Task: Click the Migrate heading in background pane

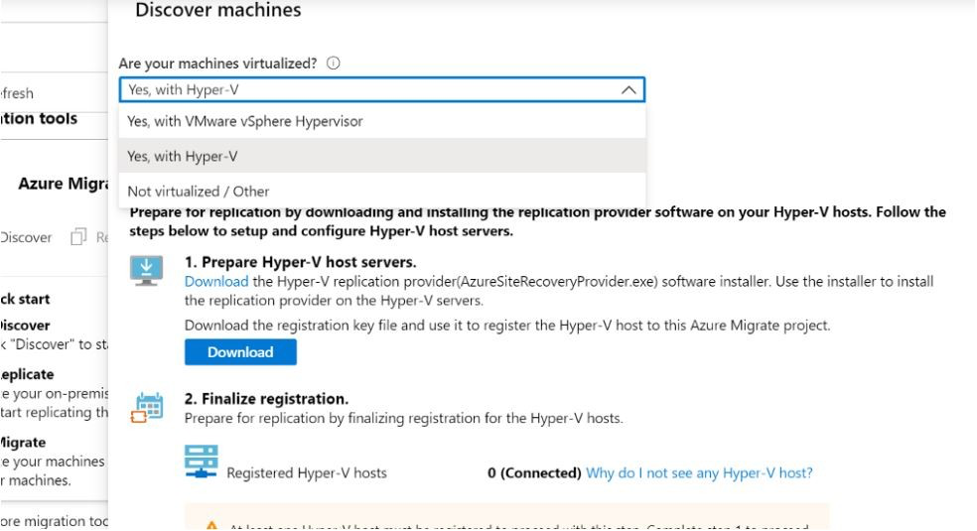Action: pos(23,442)
